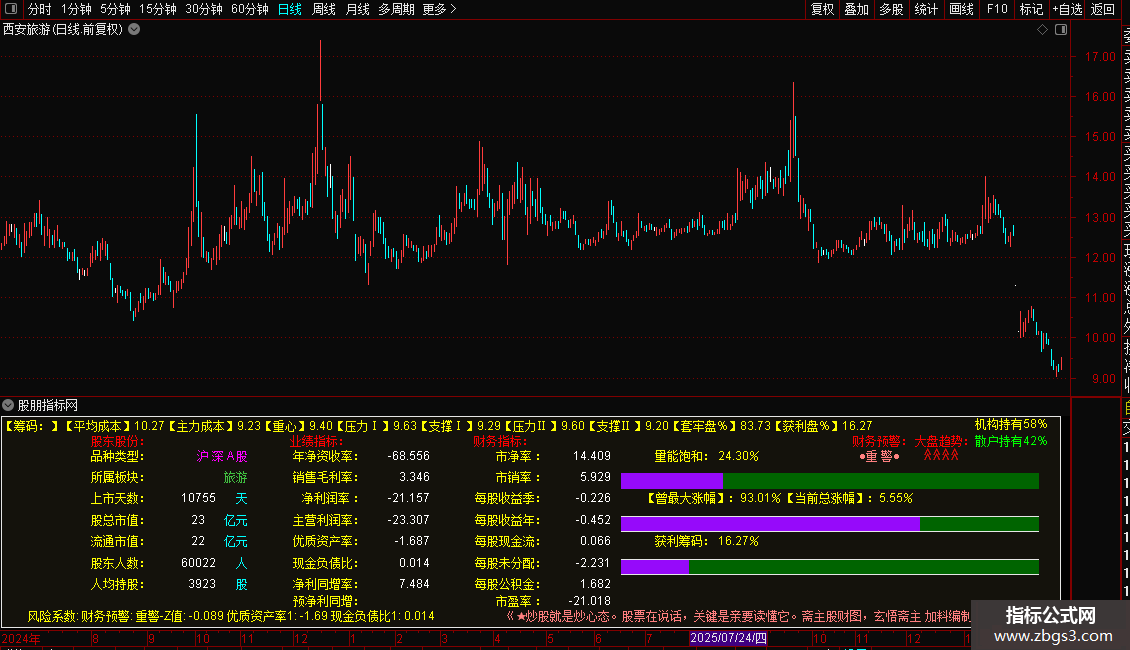Viewport: 1130px width, 650px height.
Task: Open the F10 company info
Action: 996,9
